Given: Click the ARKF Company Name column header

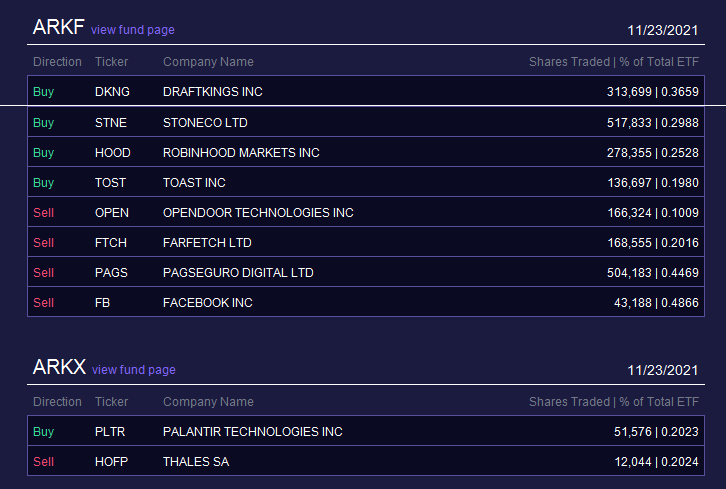Looking at the screenshot, I should pyautogui.click(x=208, y=62).
